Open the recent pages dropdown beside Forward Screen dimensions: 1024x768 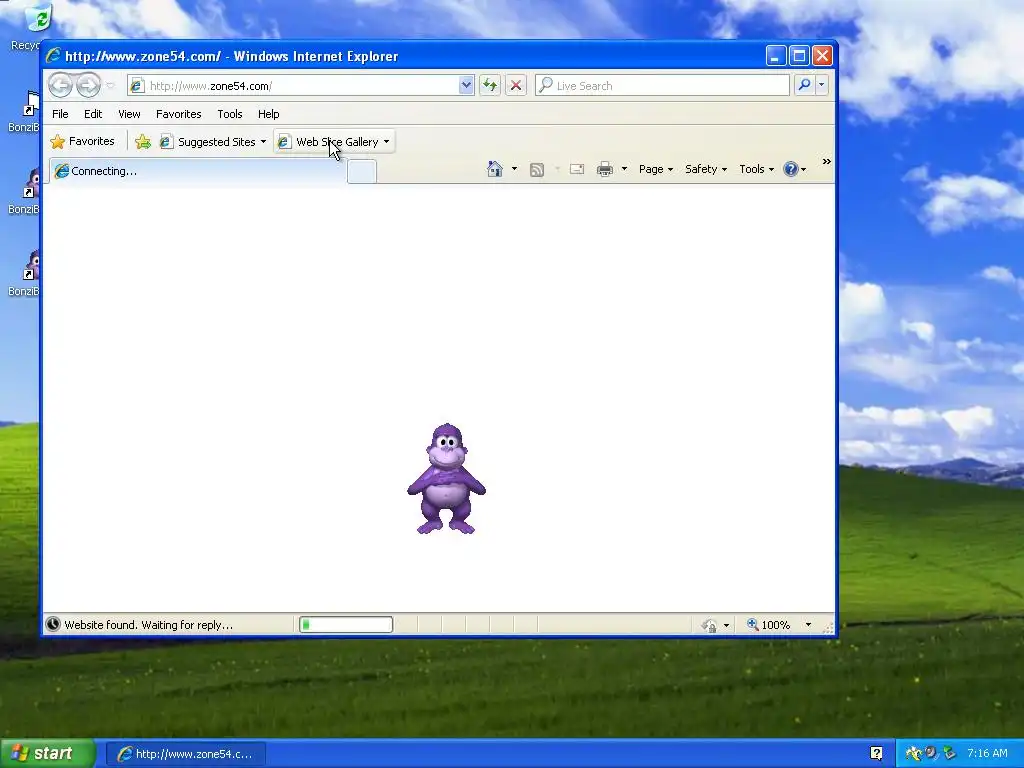point(110,86)
